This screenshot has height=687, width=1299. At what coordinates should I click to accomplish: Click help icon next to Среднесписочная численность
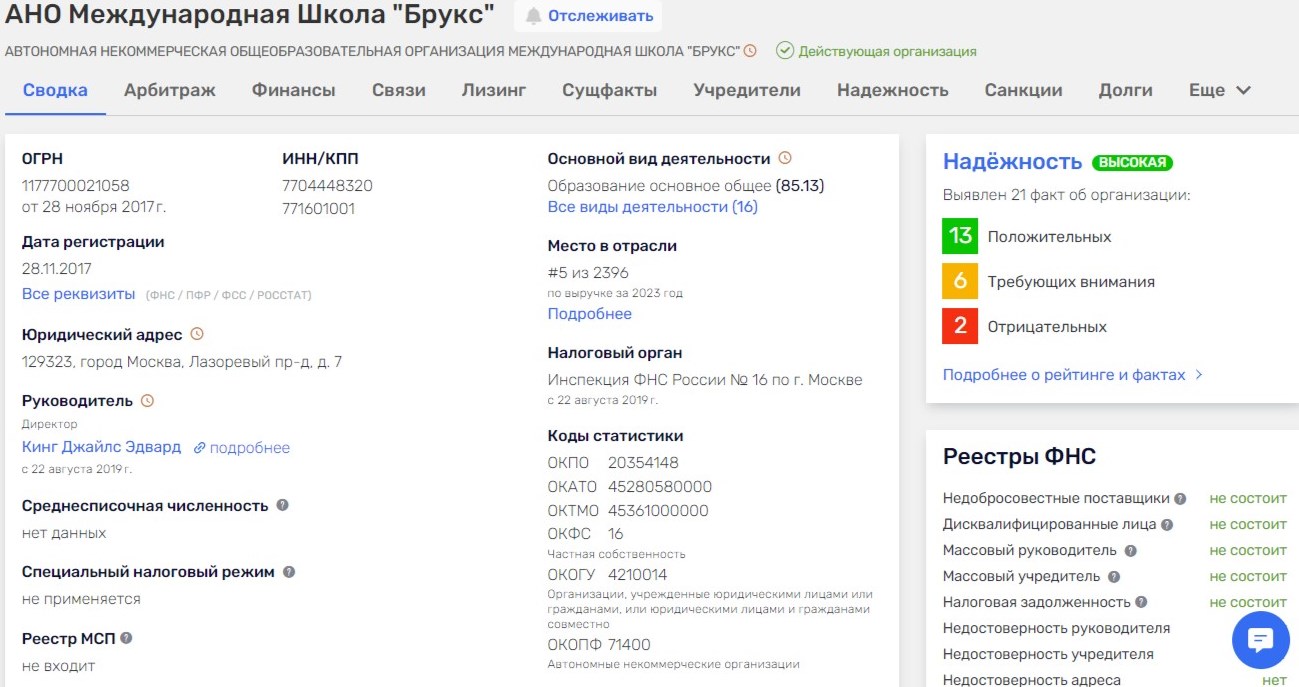[x=282, y=505]
